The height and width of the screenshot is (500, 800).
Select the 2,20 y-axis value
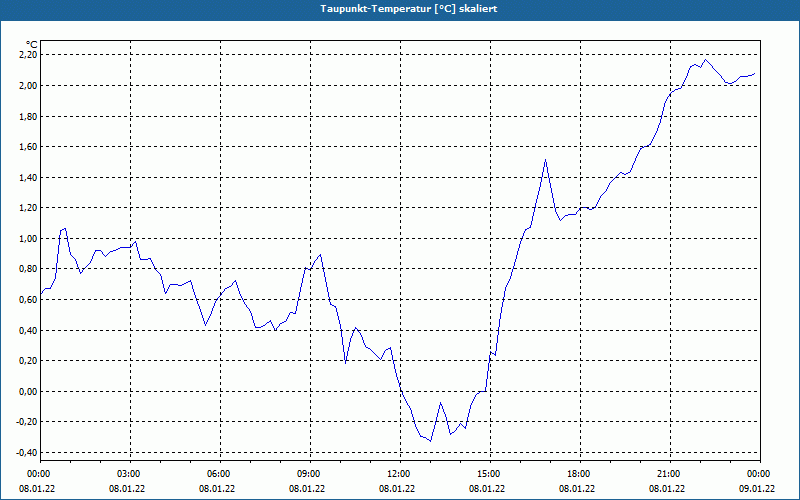point(29,55)
